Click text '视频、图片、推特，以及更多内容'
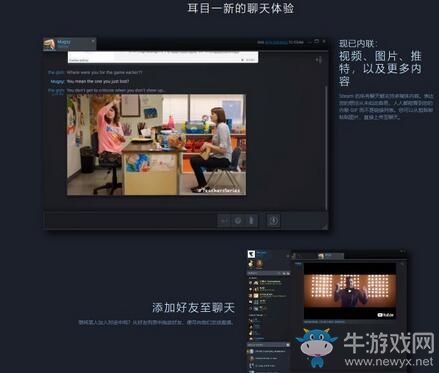 coord(380,69)
